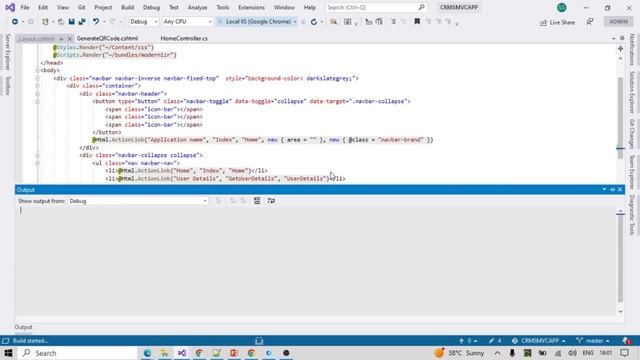Open the Build menu
Screen dimensions: 640x360
pos(128,7)
